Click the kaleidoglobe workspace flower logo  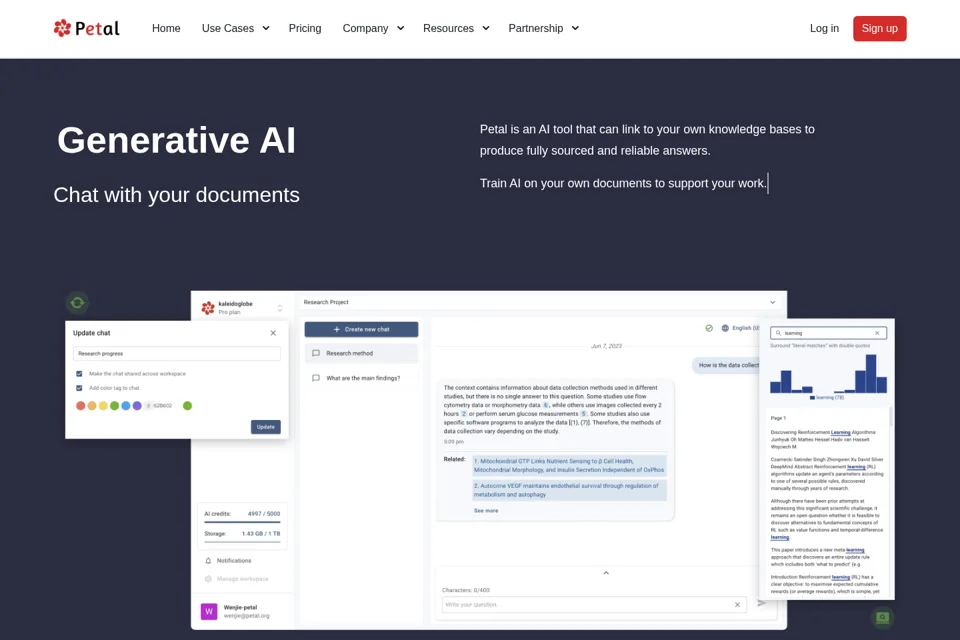208,307
